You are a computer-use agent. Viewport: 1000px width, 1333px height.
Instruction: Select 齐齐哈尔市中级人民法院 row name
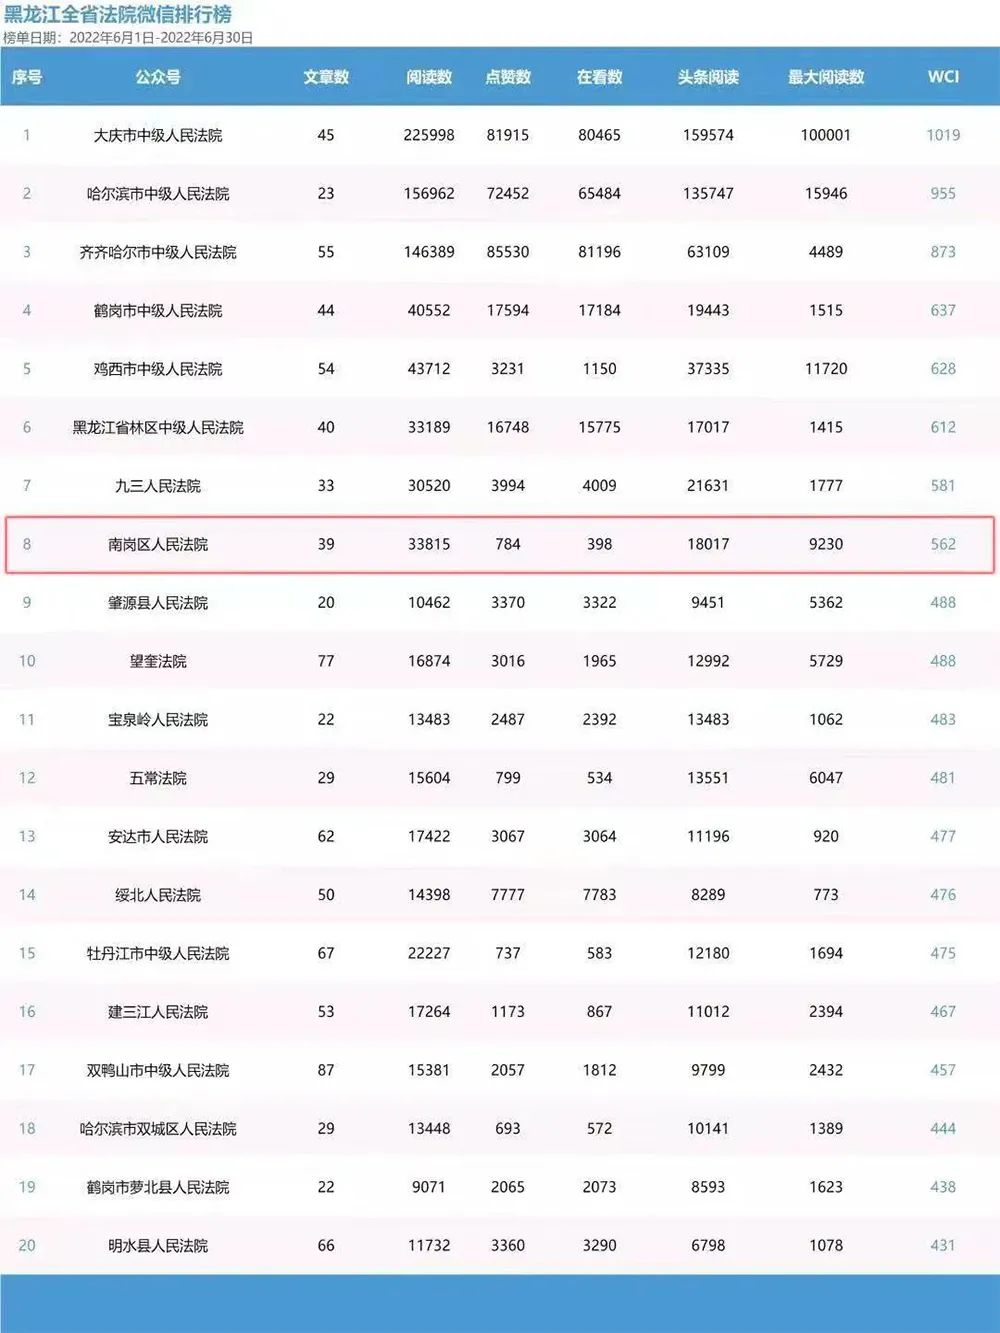(158, 252)
